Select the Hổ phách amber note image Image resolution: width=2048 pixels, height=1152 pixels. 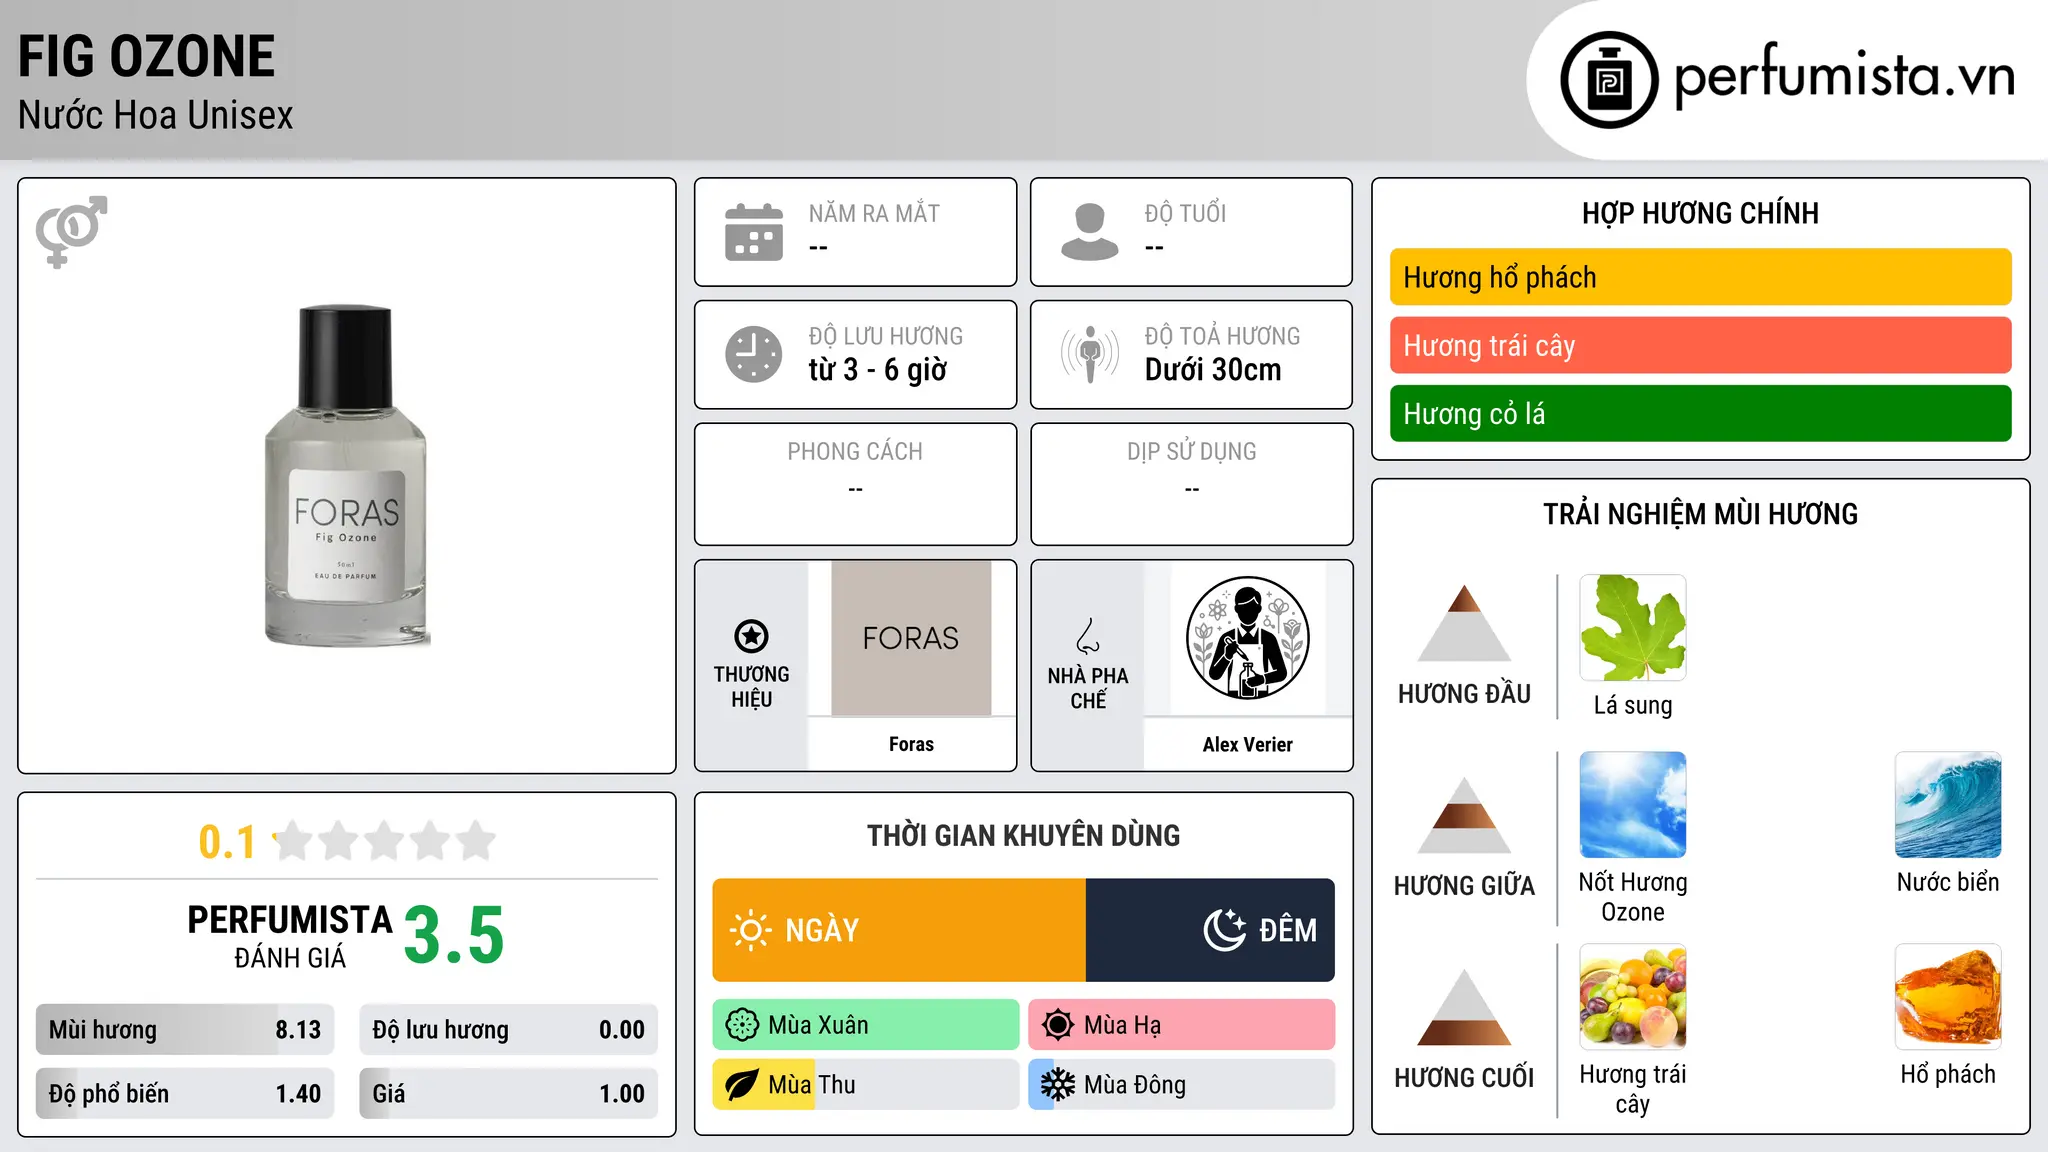(1948, 997)
